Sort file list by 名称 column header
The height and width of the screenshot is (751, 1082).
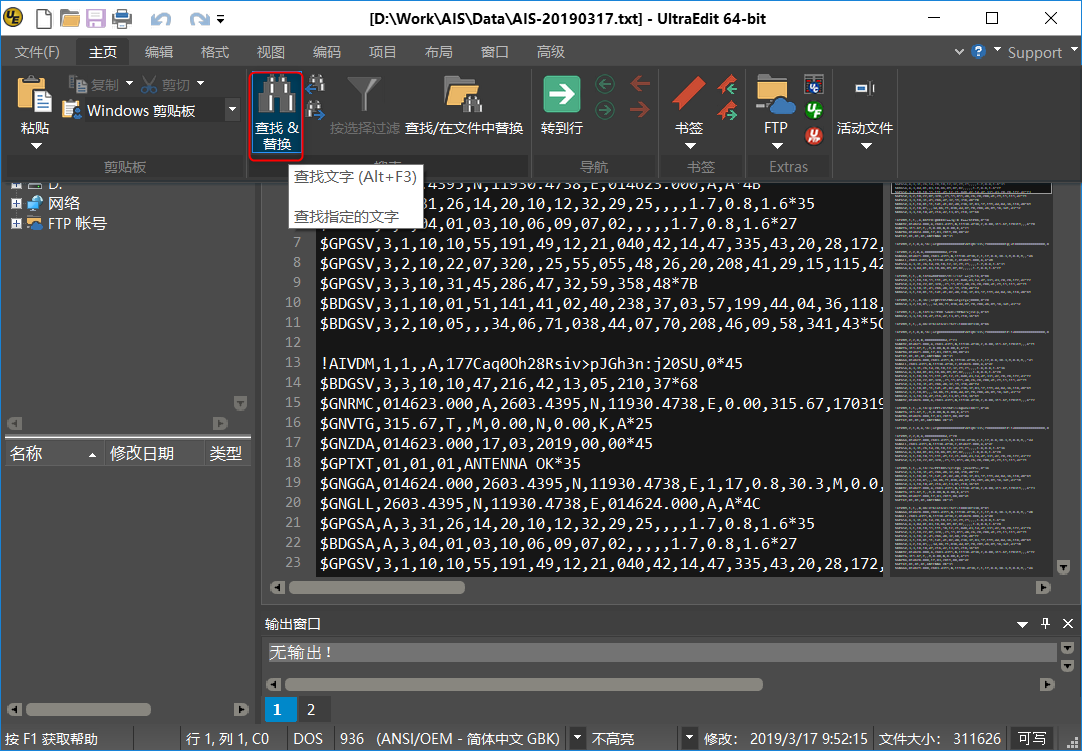tap(54, 453)
